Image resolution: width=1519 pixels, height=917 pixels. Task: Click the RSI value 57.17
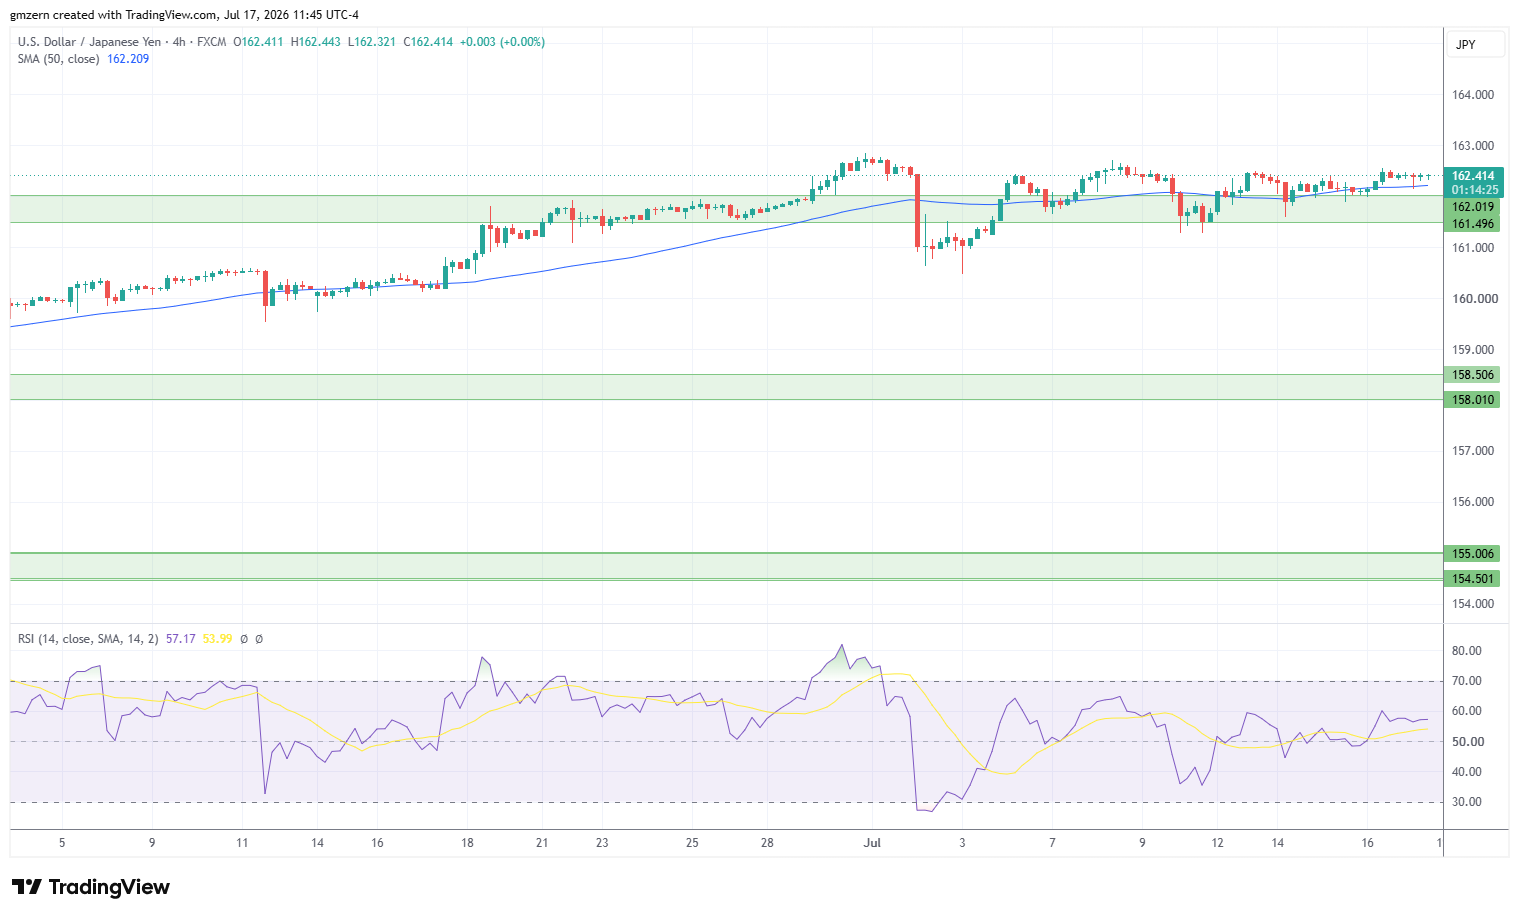pos(181,639)
